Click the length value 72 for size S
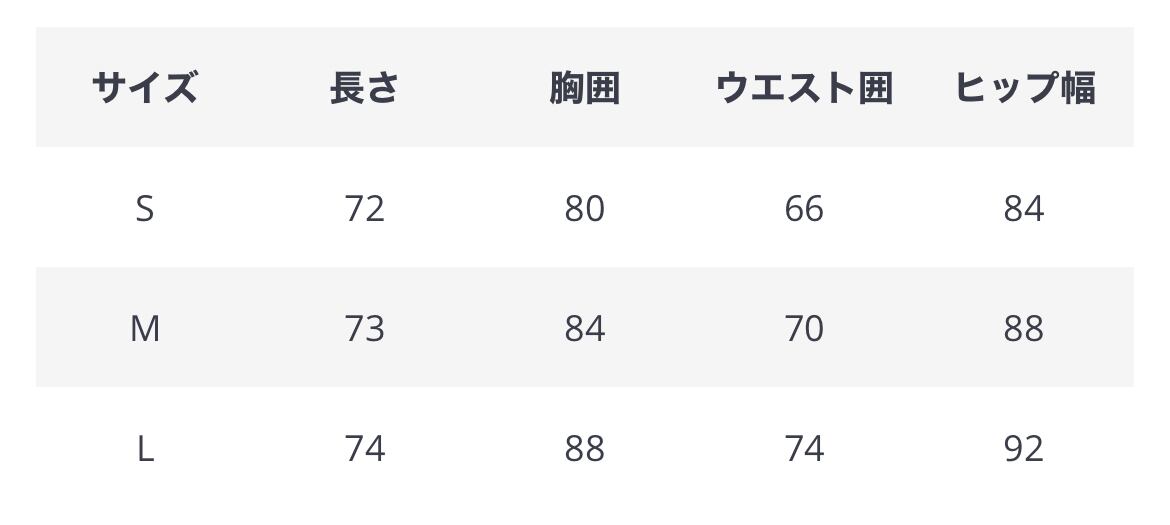Viewport: 1170px width, 525px height. 364,209
